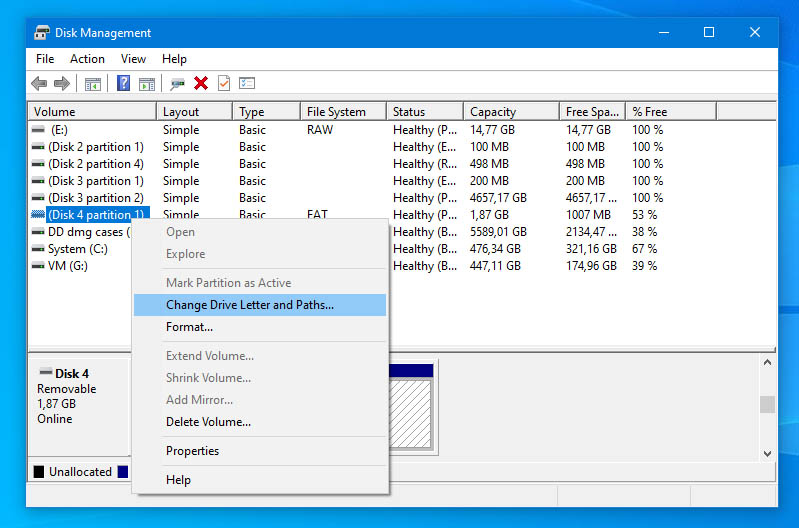The image size is (799, 528).
Task: Sort by the Capacity column header
Action: click(x=493, y=112)
